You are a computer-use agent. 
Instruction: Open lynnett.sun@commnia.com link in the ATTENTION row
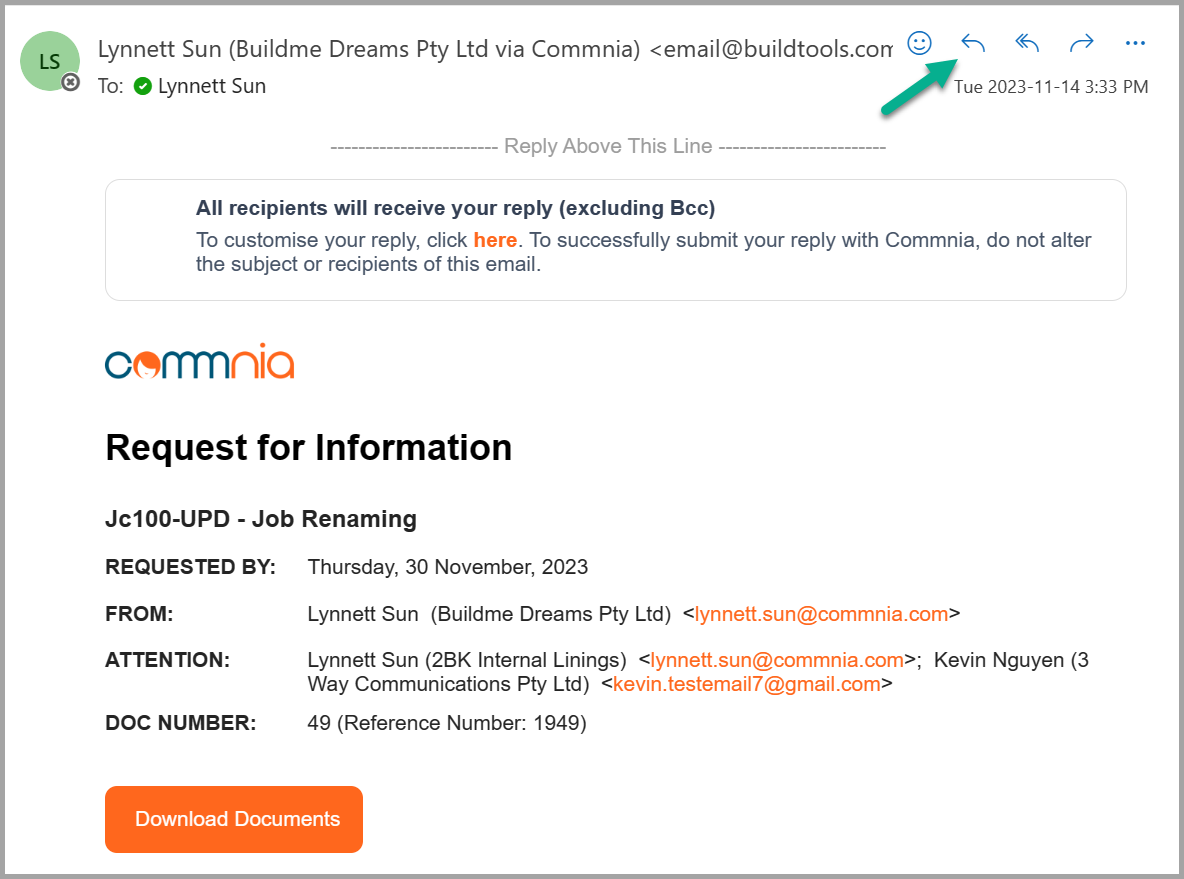[x=777, y=660]
